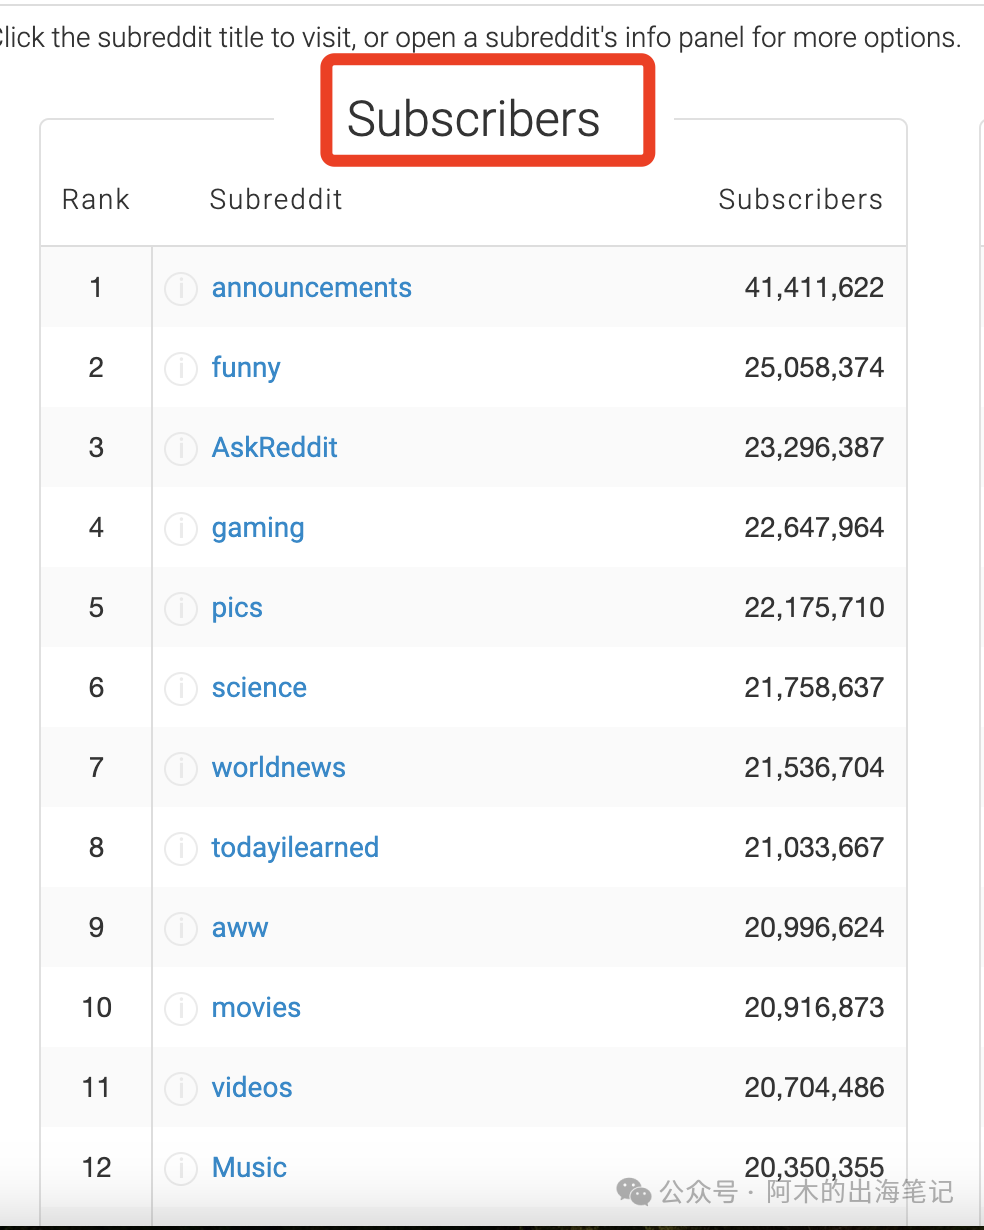Open info icon for todayilearned
The width and height of the screenshot is (984, 1230).
point(181,849)
